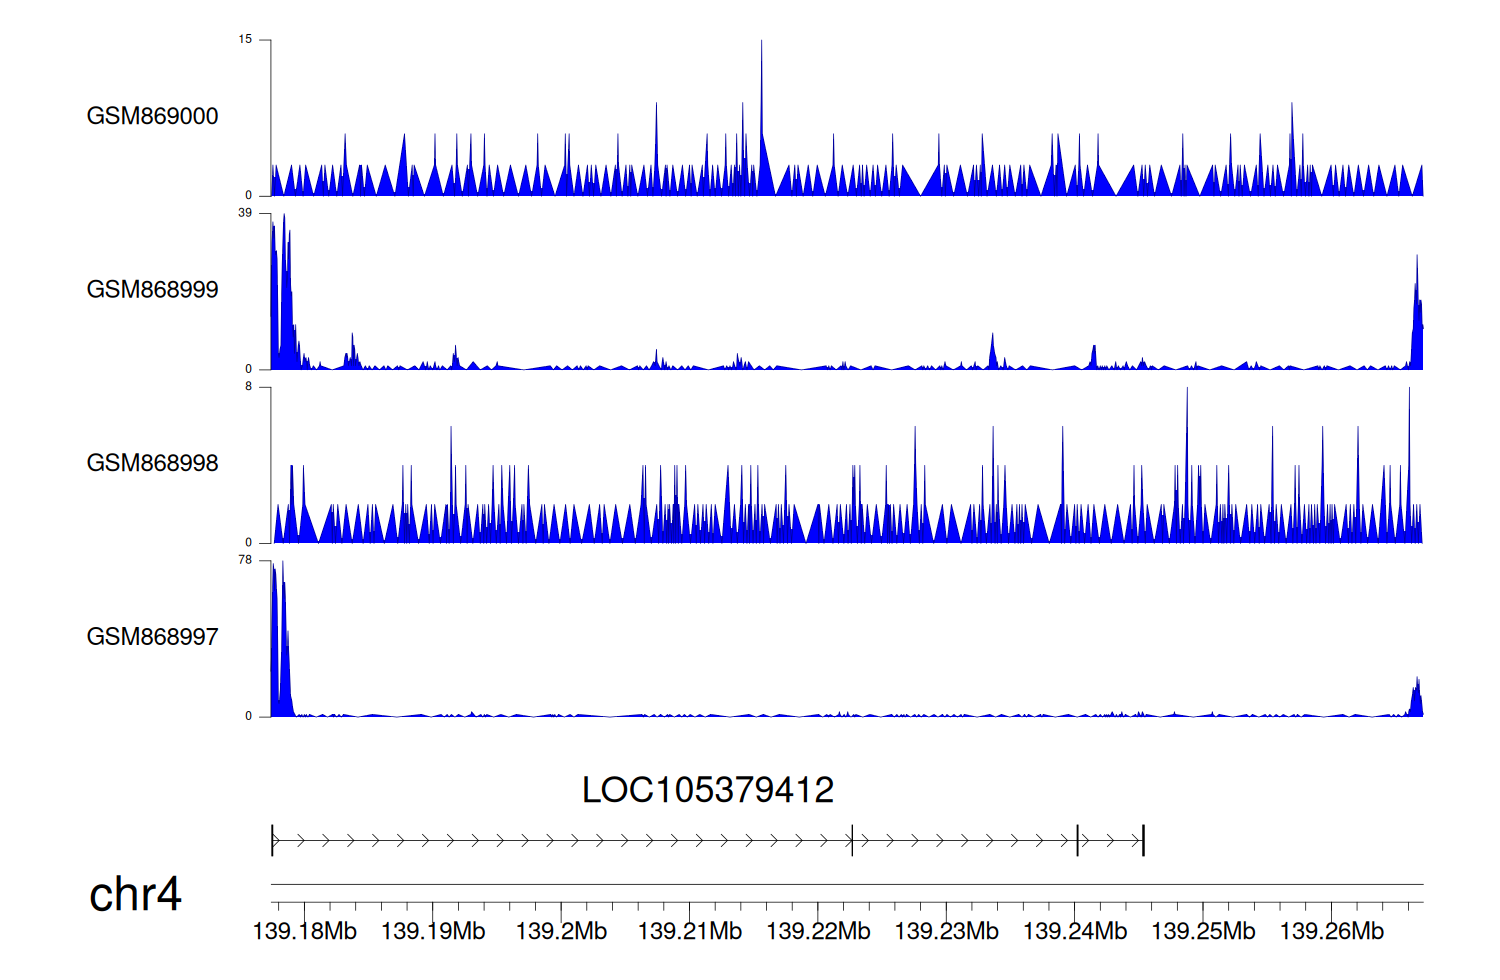Click the end marker of LOC105379412 gene

click(x=1143, y=841)
